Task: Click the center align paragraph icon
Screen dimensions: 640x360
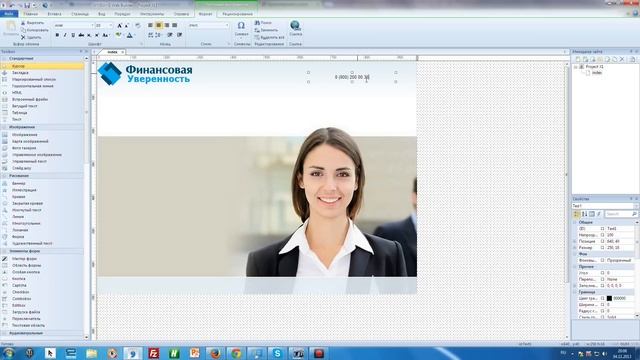Action: (x=158, y=25)
